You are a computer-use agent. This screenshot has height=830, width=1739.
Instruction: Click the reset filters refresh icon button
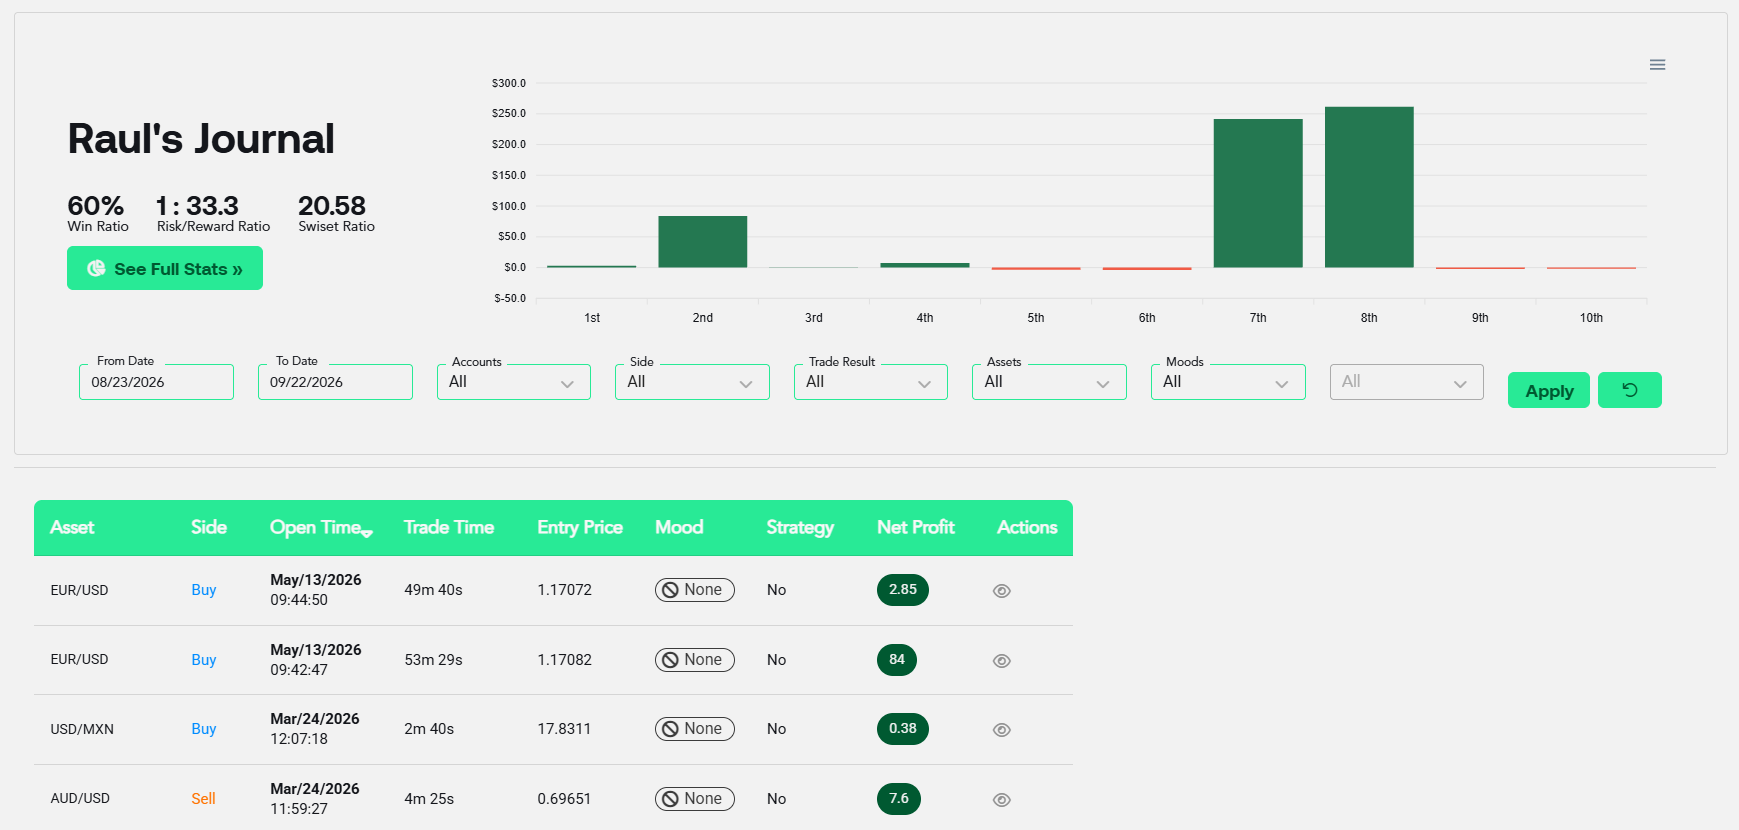click(x=1629, y=390)
